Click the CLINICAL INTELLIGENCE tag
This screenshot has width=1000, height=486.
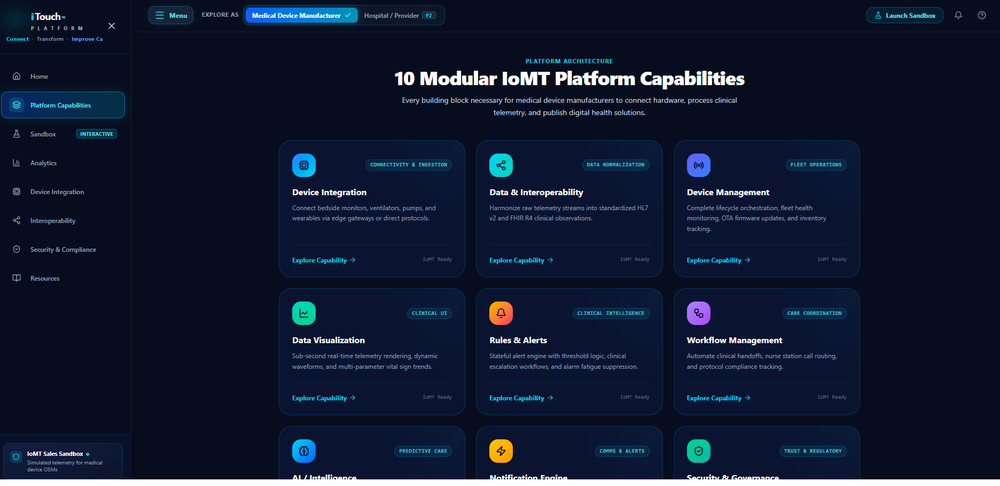click(x=611, y=313)
